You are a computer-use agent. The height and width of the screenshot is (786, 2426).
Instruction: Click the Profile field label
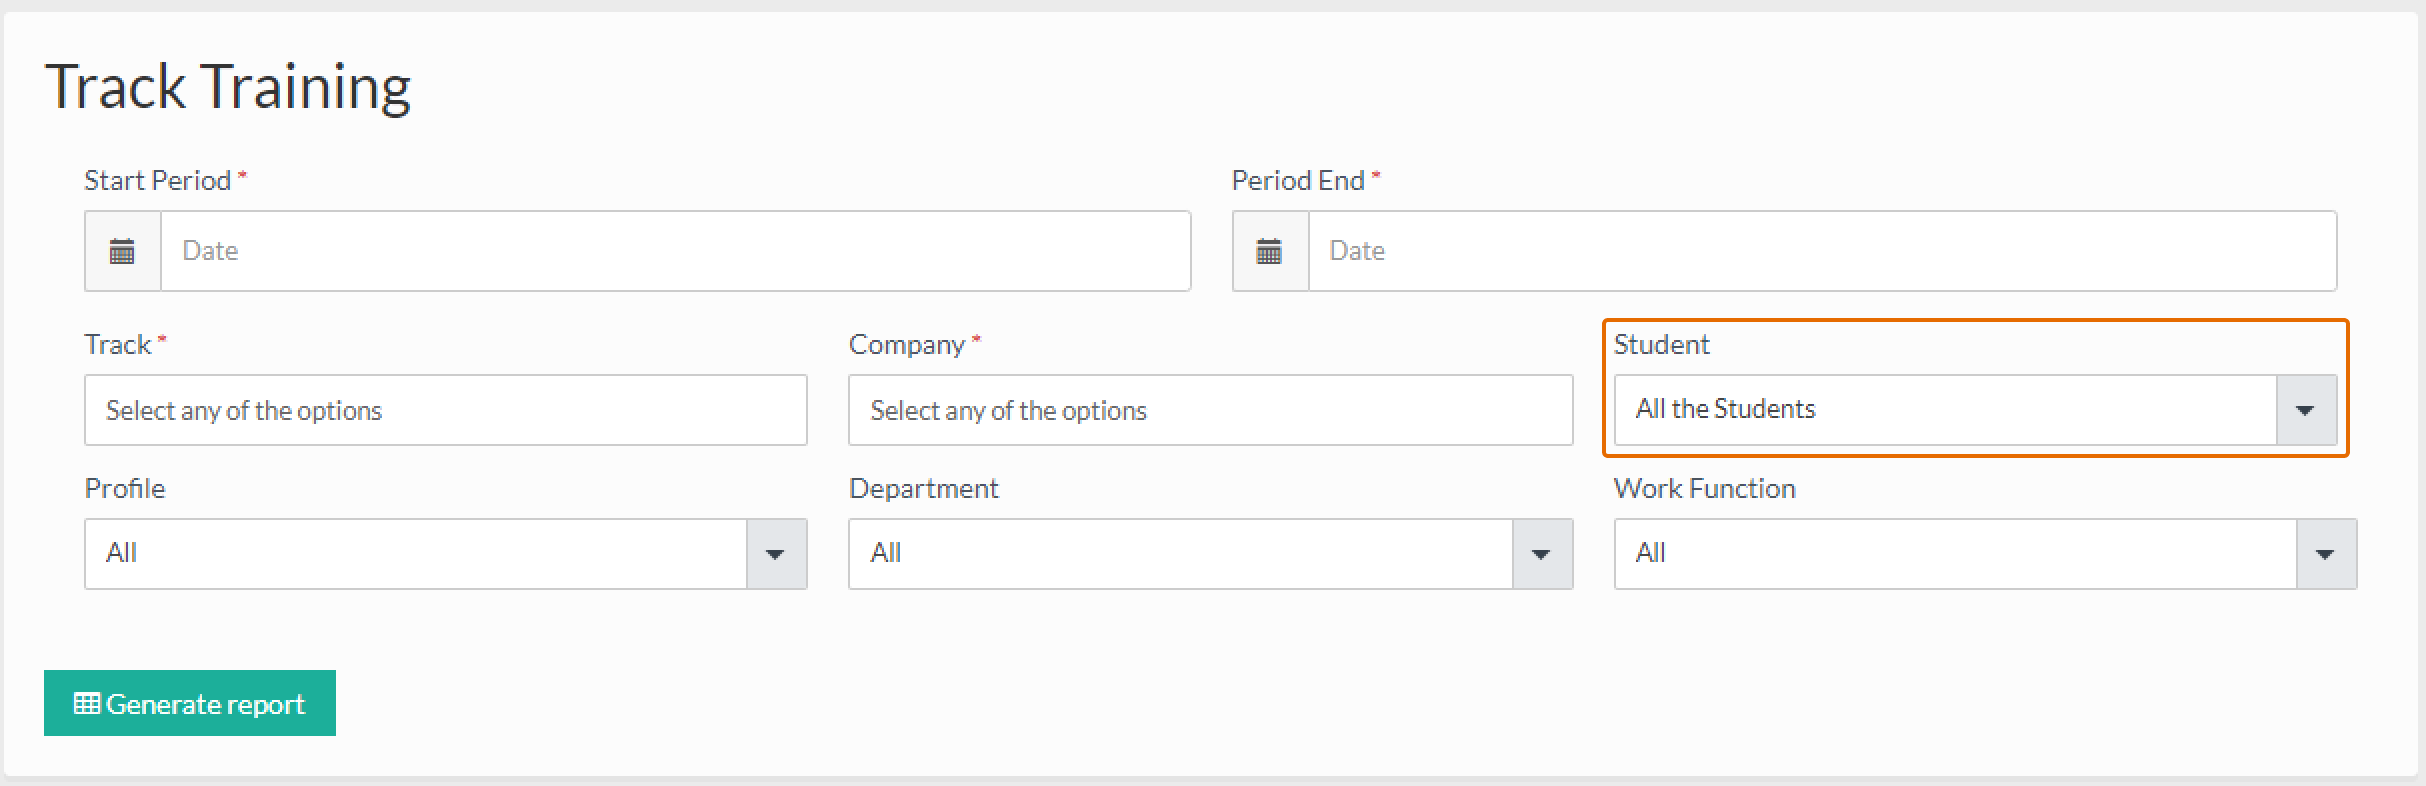click(x=125, y=488)
